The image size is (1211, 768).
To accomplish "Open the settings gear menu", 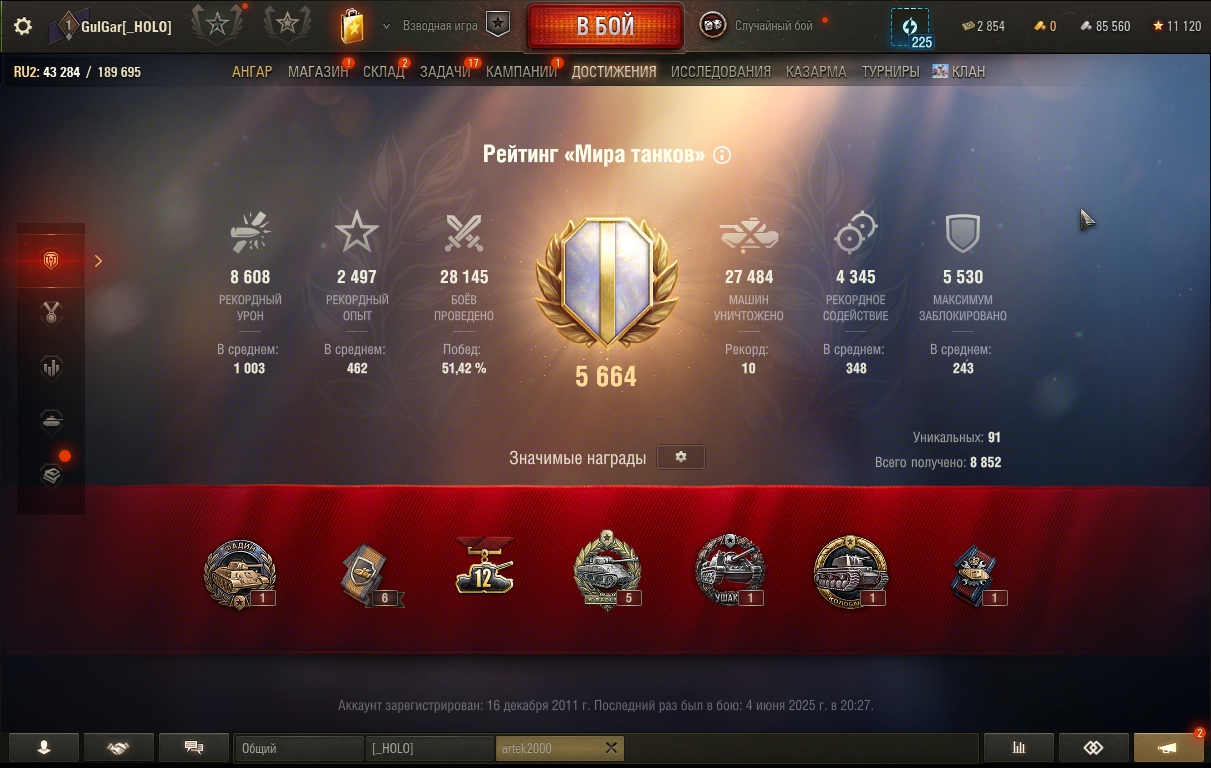I will (23, 27).
